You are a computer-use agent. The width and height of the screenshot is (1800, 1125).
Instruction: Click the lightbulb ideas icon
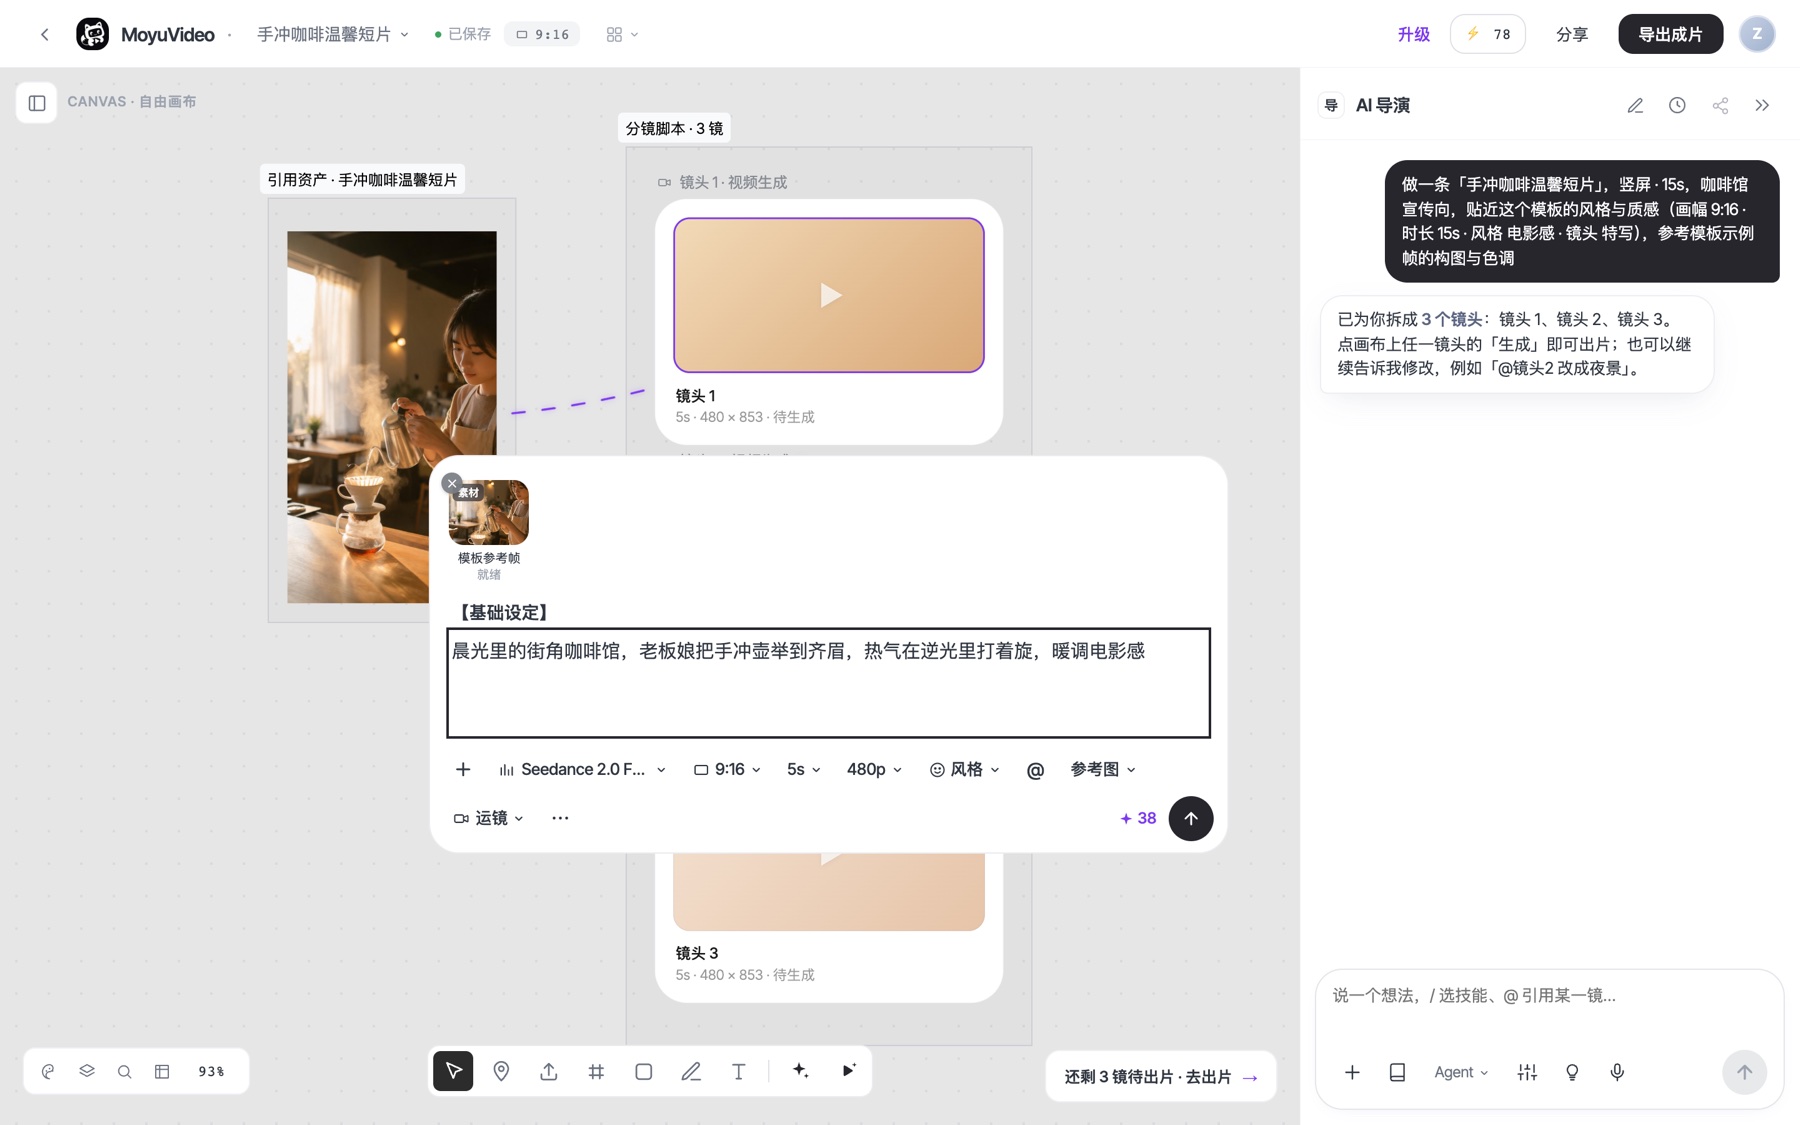coord(1572,1072)
